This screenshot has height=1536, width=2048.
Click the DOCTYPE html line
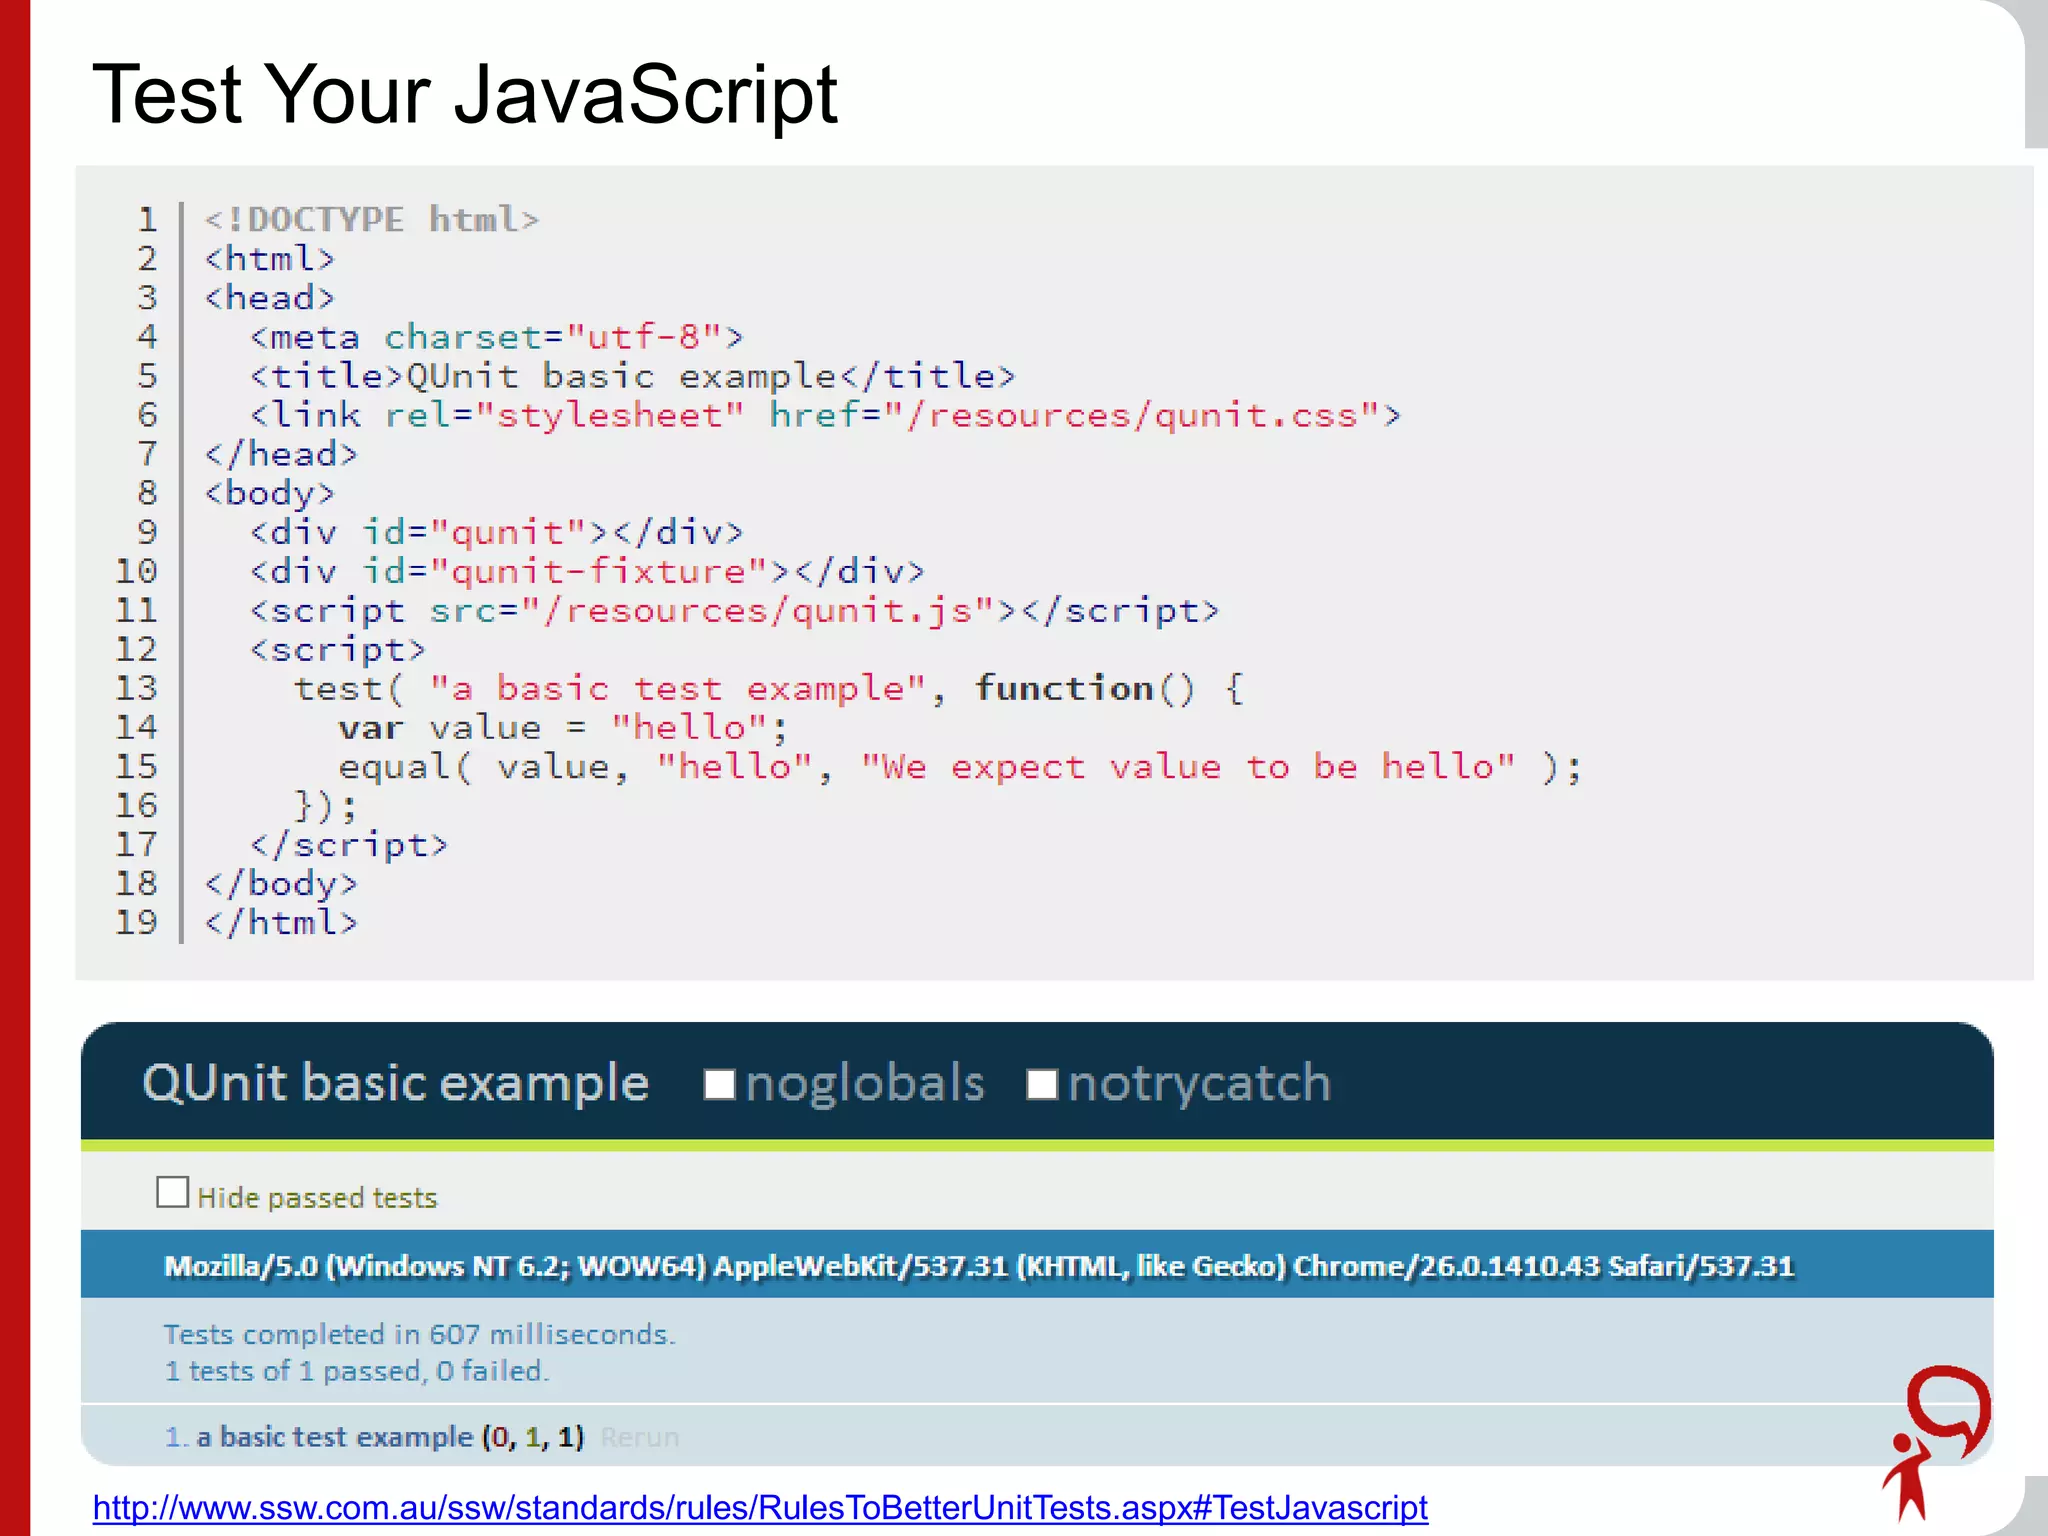372,220
